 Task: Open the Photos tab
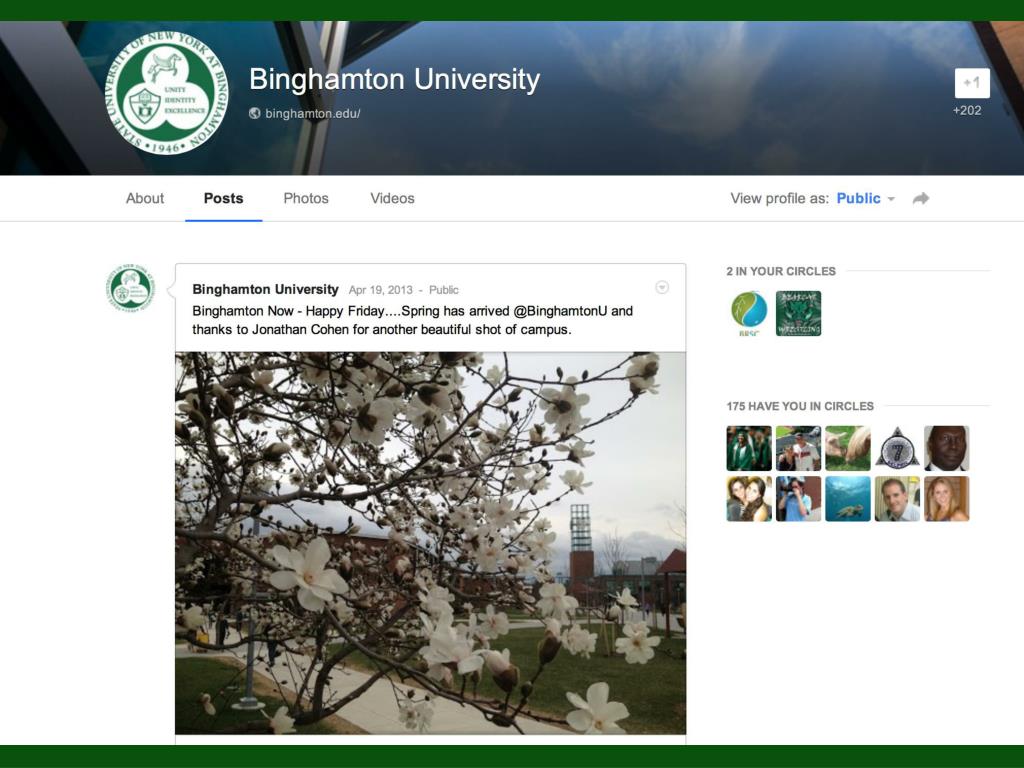point(306,199)
